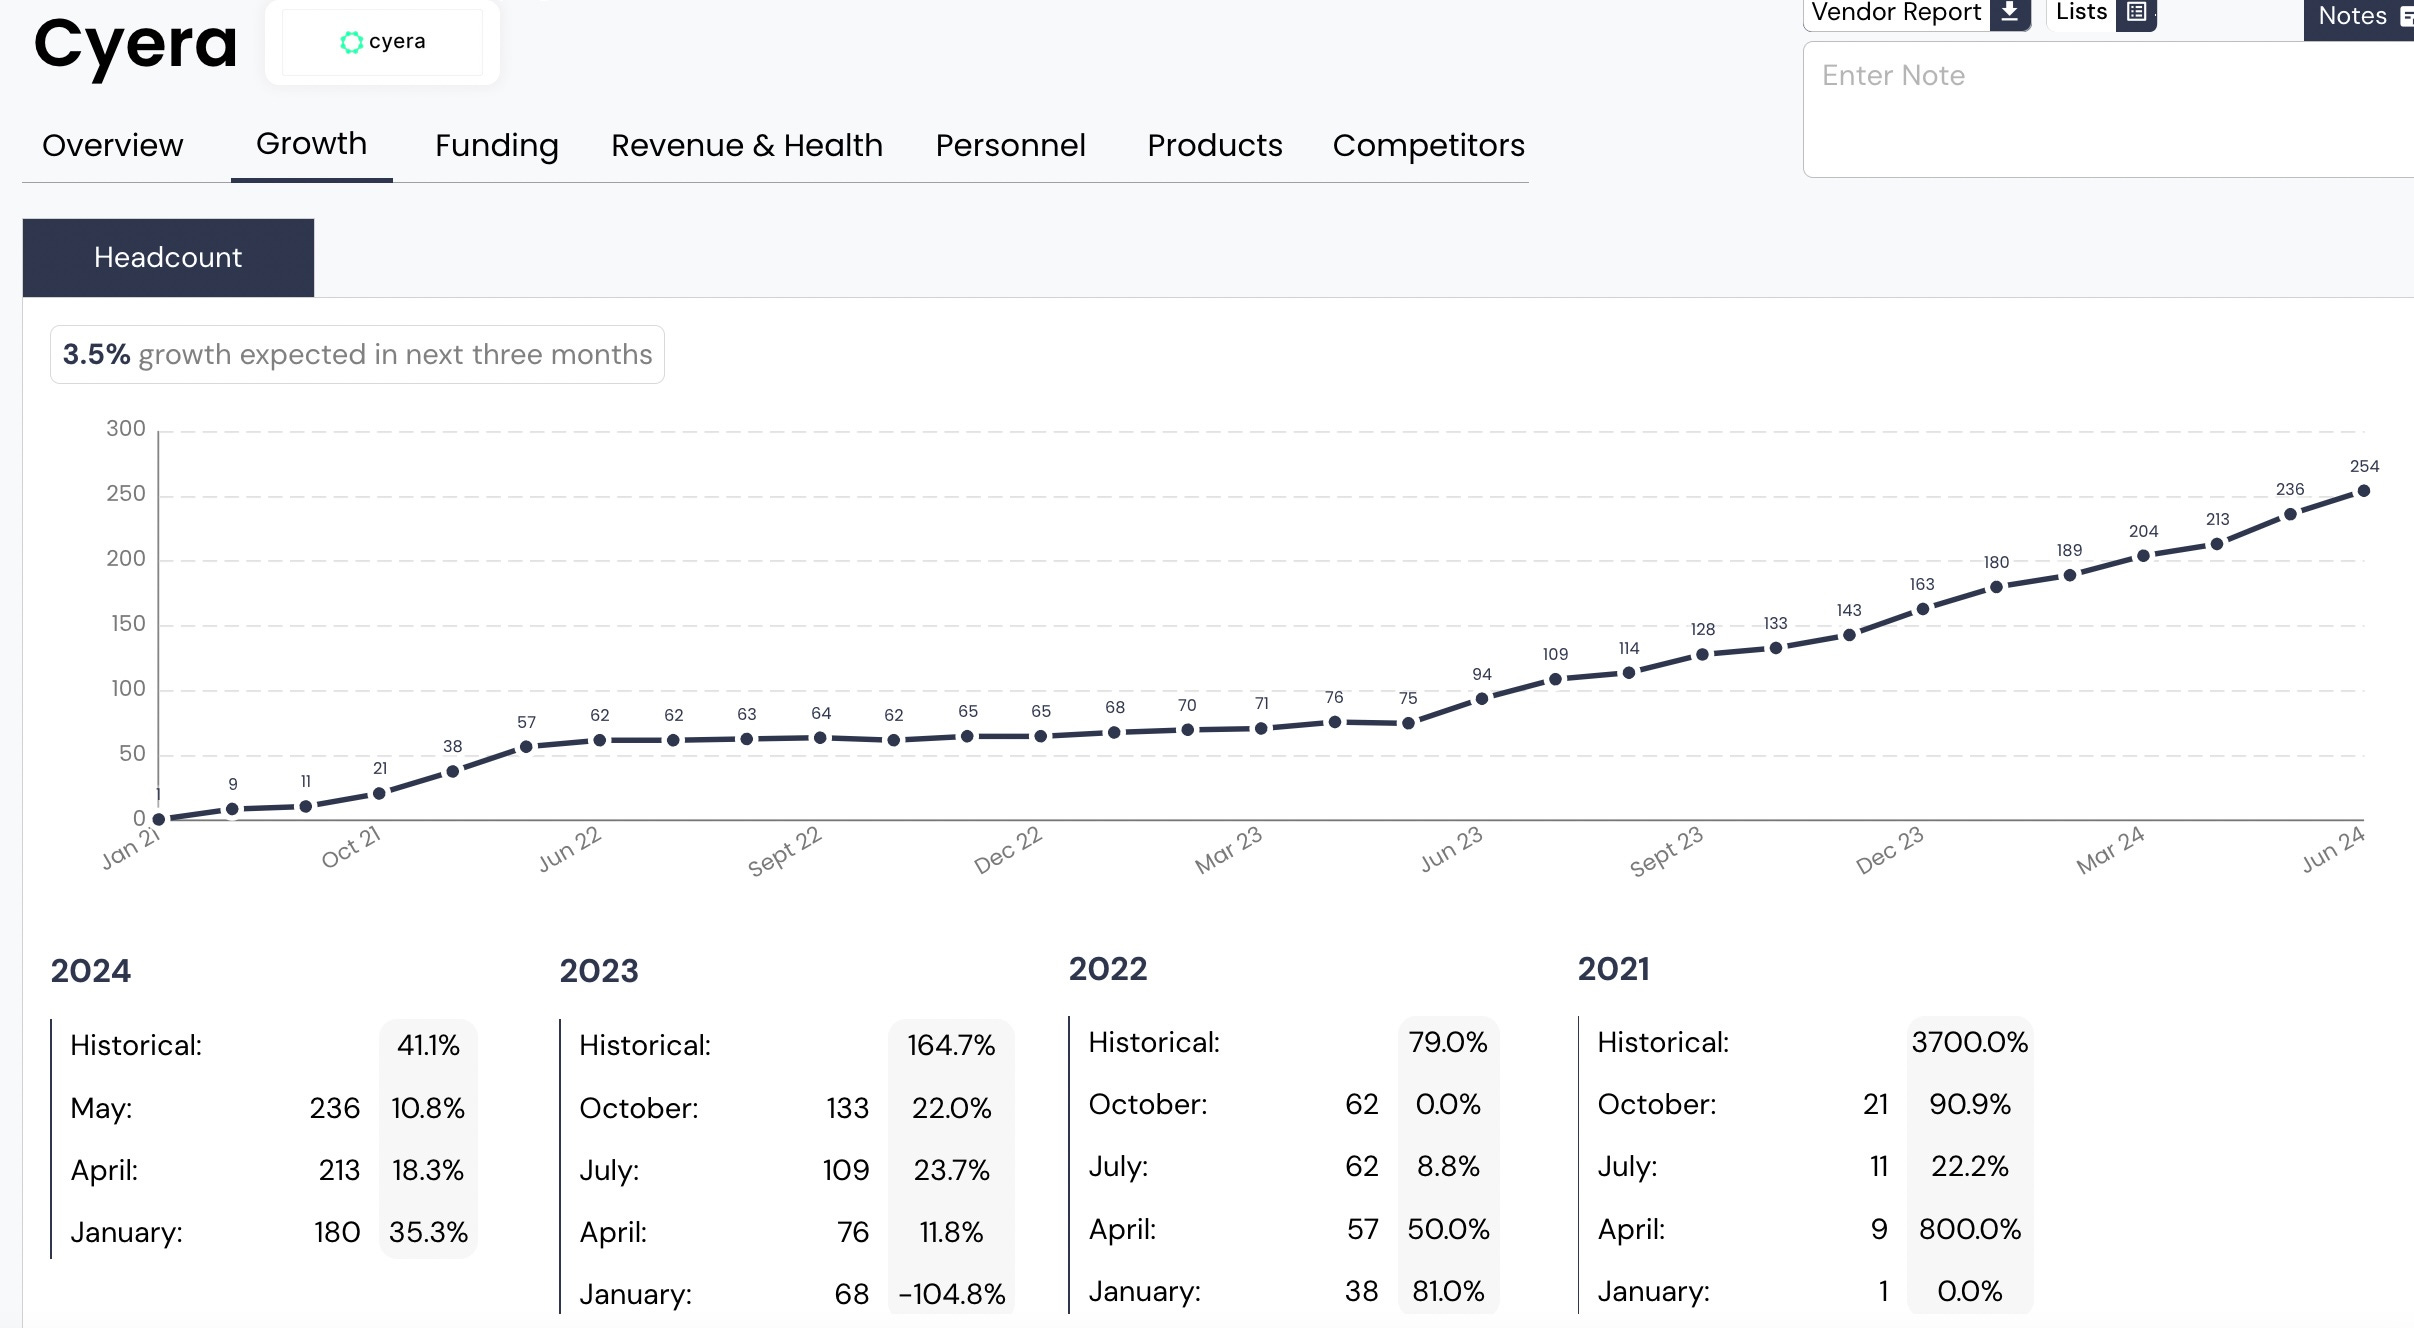Click 2023 January growth -104.8%
Viewport: 2414px width, 1328px height.
pyautogui.click(x=951, y=1294)
